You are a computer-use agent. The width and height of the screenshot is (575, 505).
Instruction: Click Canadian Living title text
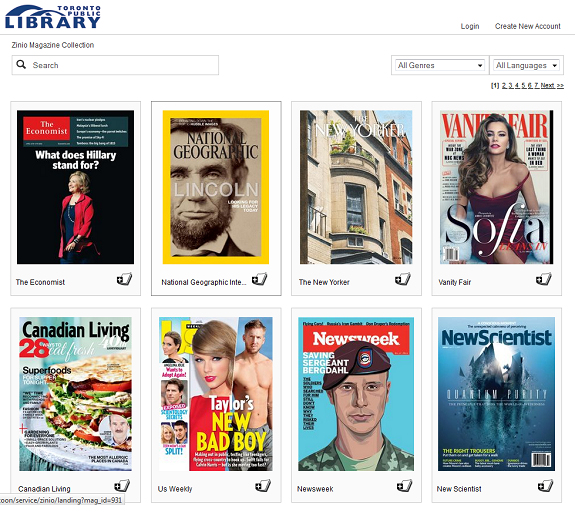[x=44, y=489]
